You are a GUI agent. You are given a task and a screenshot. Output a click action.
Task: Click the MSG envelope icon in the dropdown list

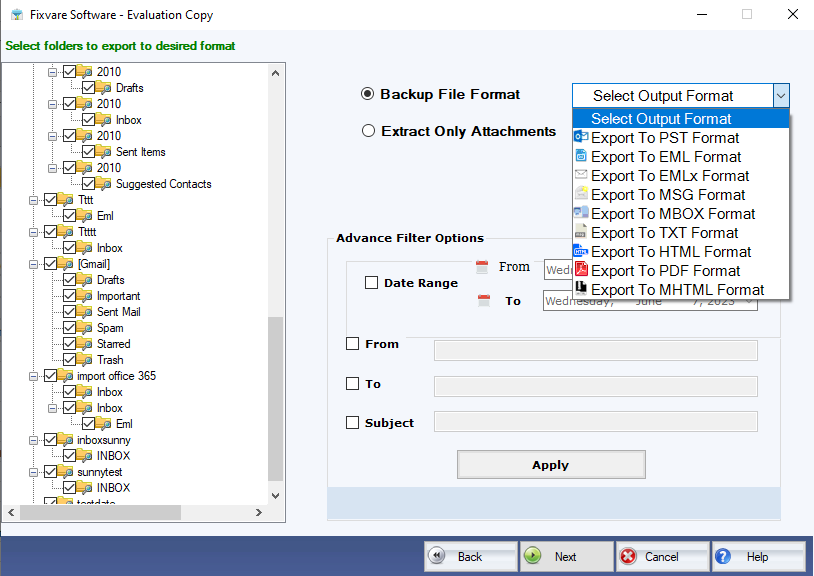(x=583, y=194)
